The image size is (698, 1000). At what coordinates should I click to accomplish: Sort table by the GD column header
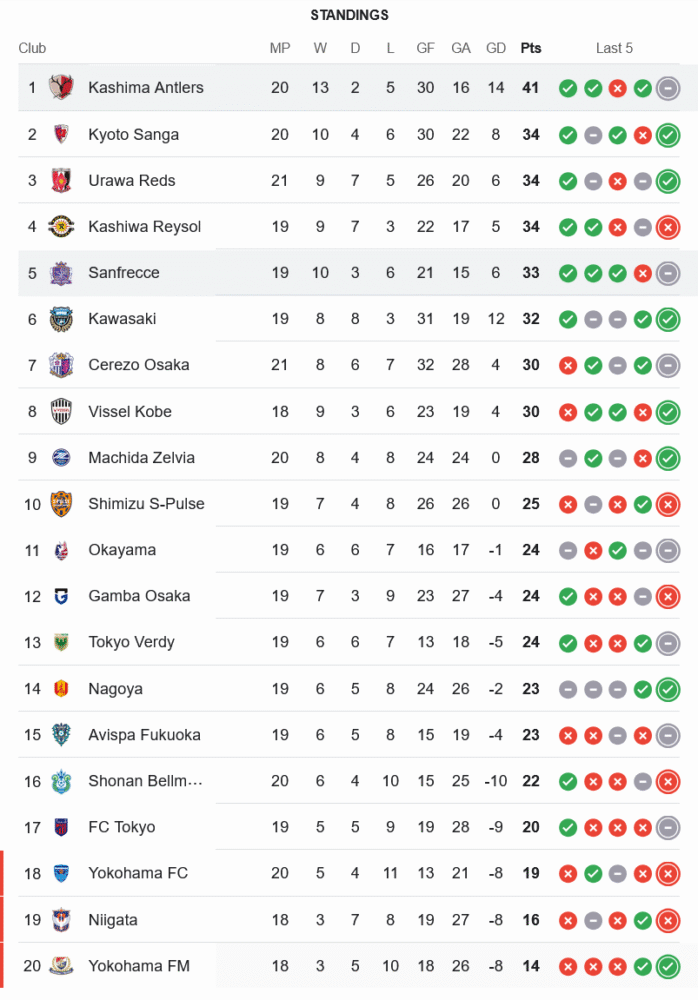(x=495, y=48)
